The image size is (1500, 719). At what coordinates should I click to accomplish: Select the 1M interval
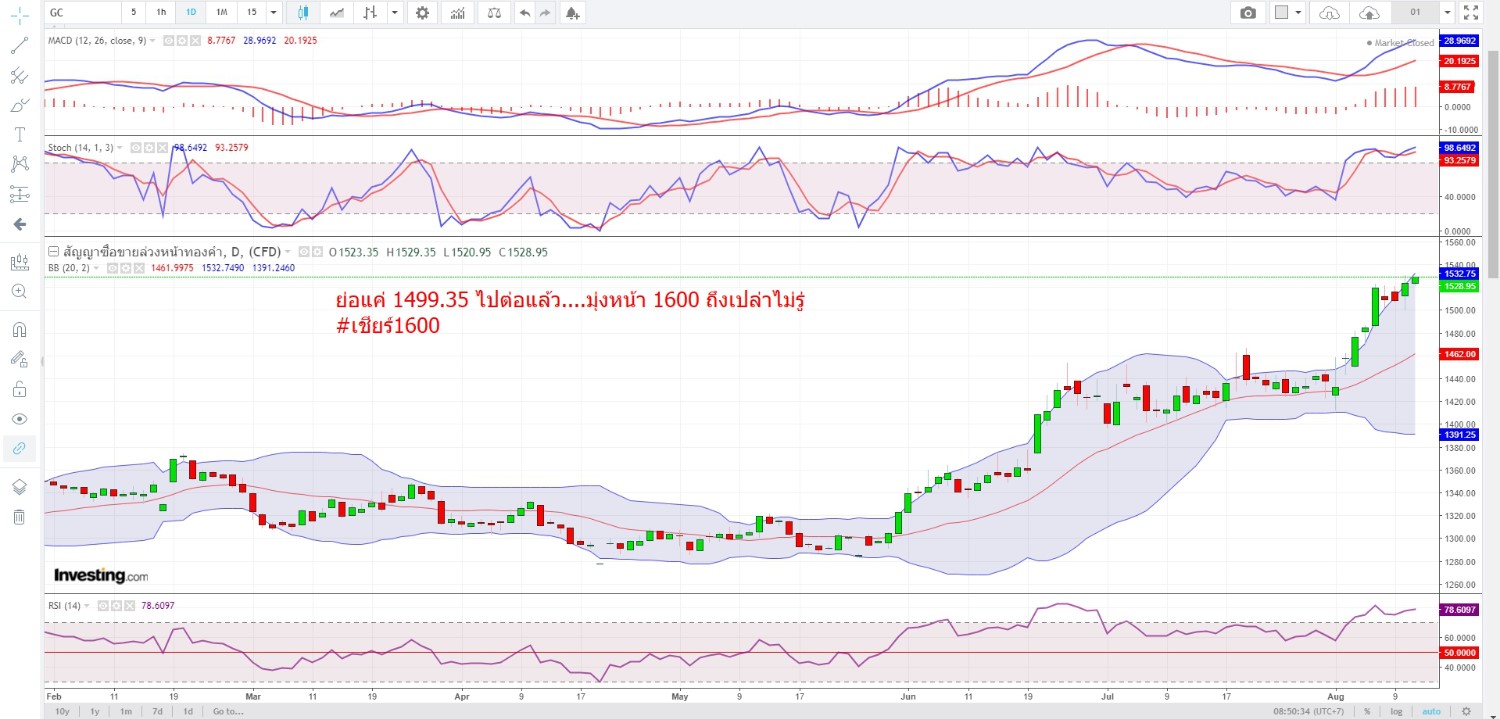[222, 12]
